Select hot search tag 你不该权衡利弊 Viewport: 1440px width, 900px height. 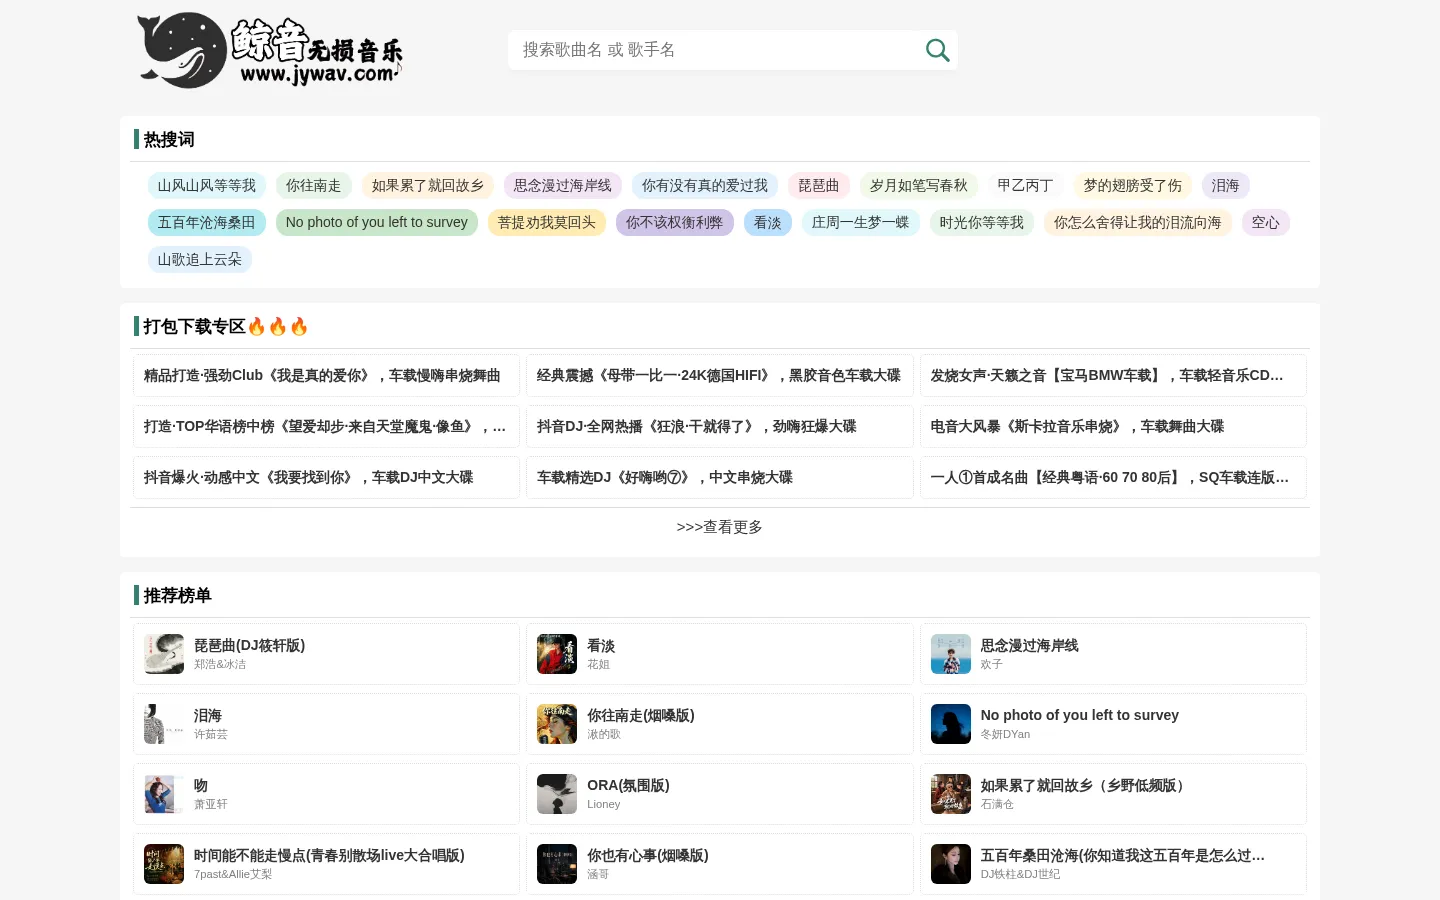click(675, 222)
